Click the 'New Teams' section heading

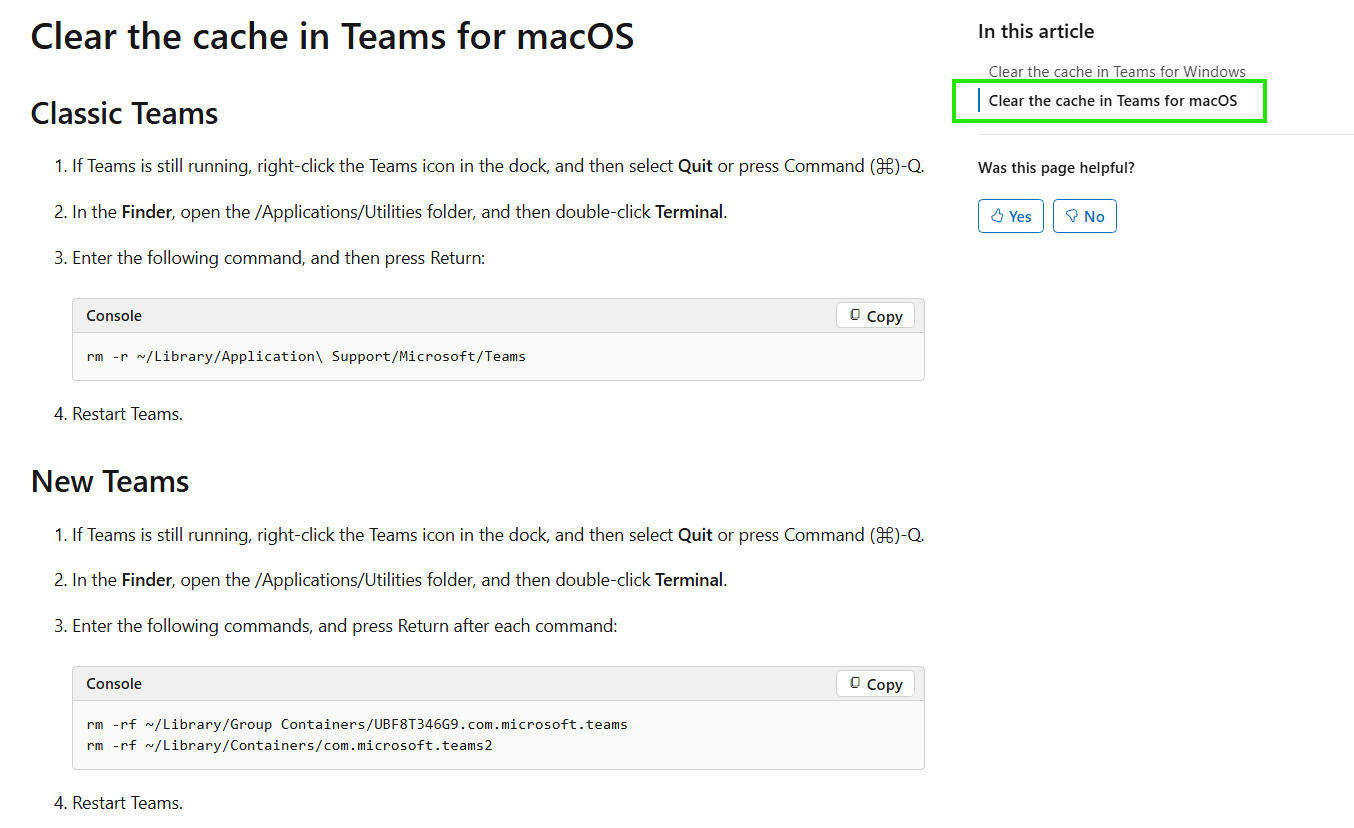click(x=110, y=481)
